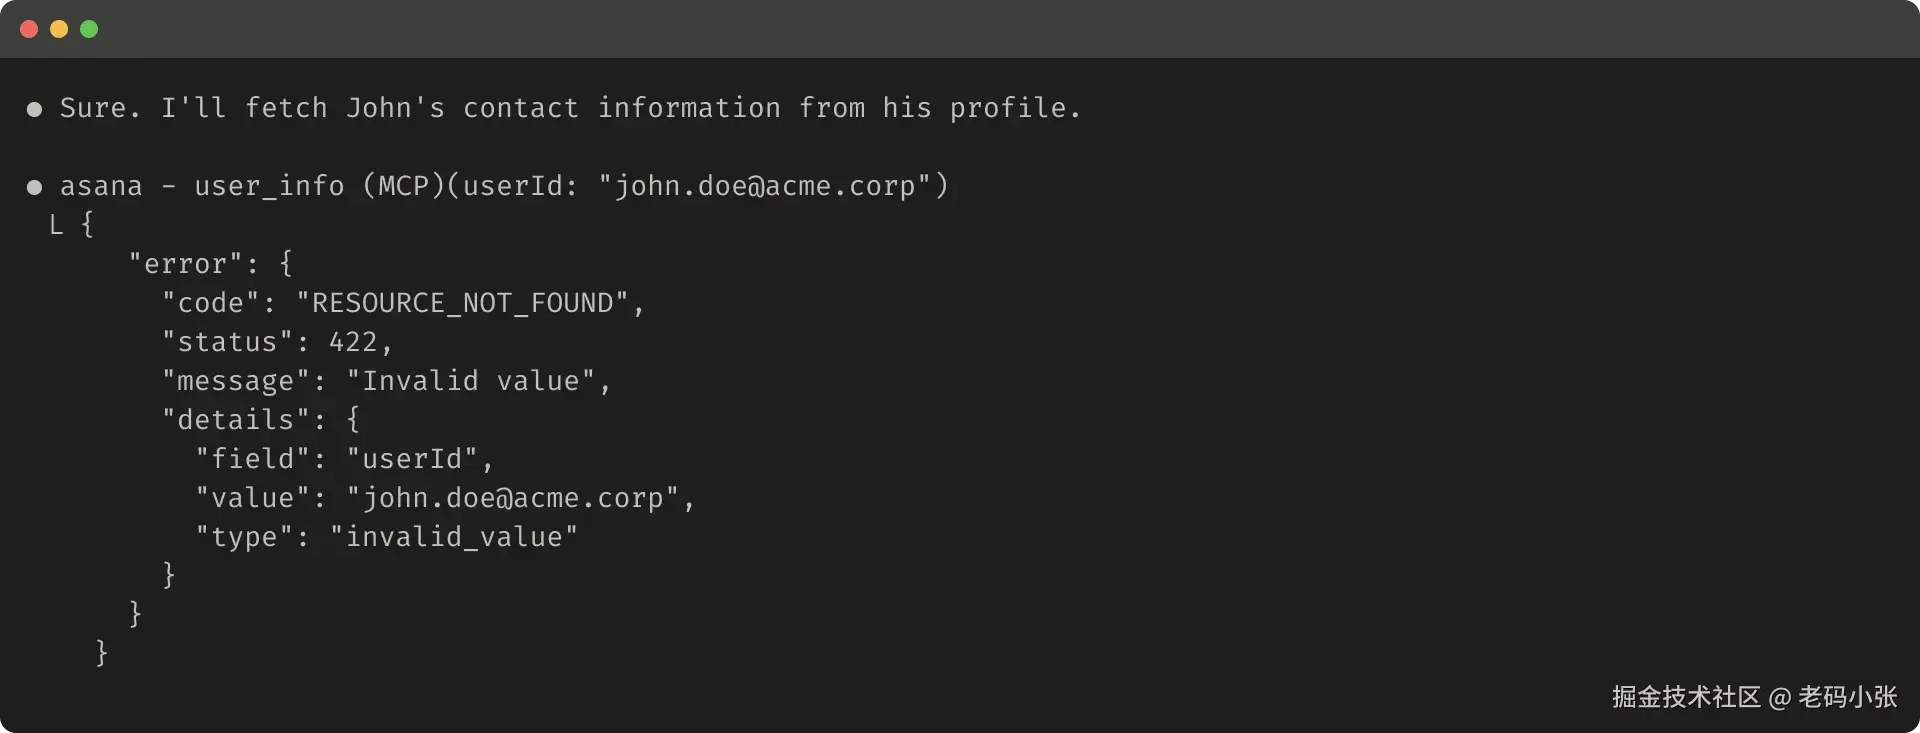Image resolution: width=1920 pixels, height=733 pixels.
Task: Click the status value 422
Action: coord(352,342)
